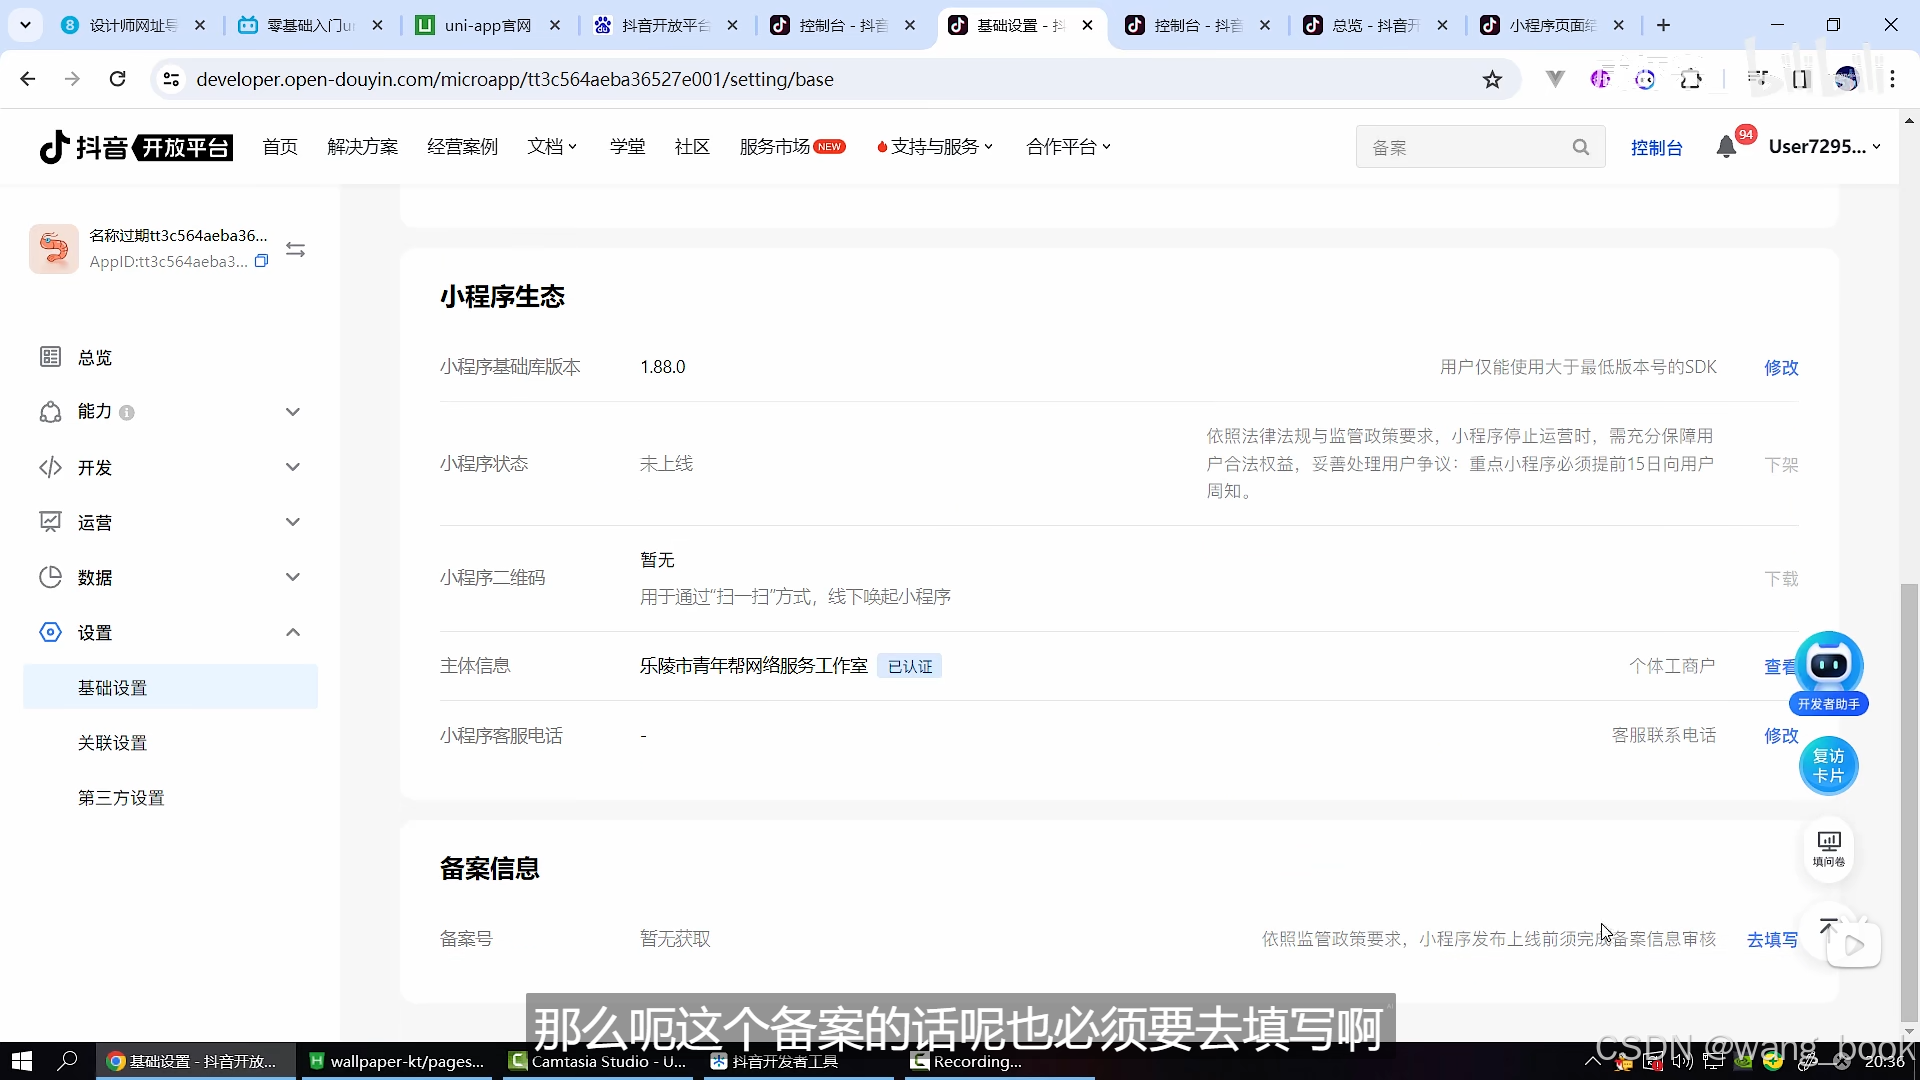Image resolution: width=1920 pixels, height=1080 pixels.
Task: Copy the AppID with the copy icon
Action: click(x=261, y=261)
